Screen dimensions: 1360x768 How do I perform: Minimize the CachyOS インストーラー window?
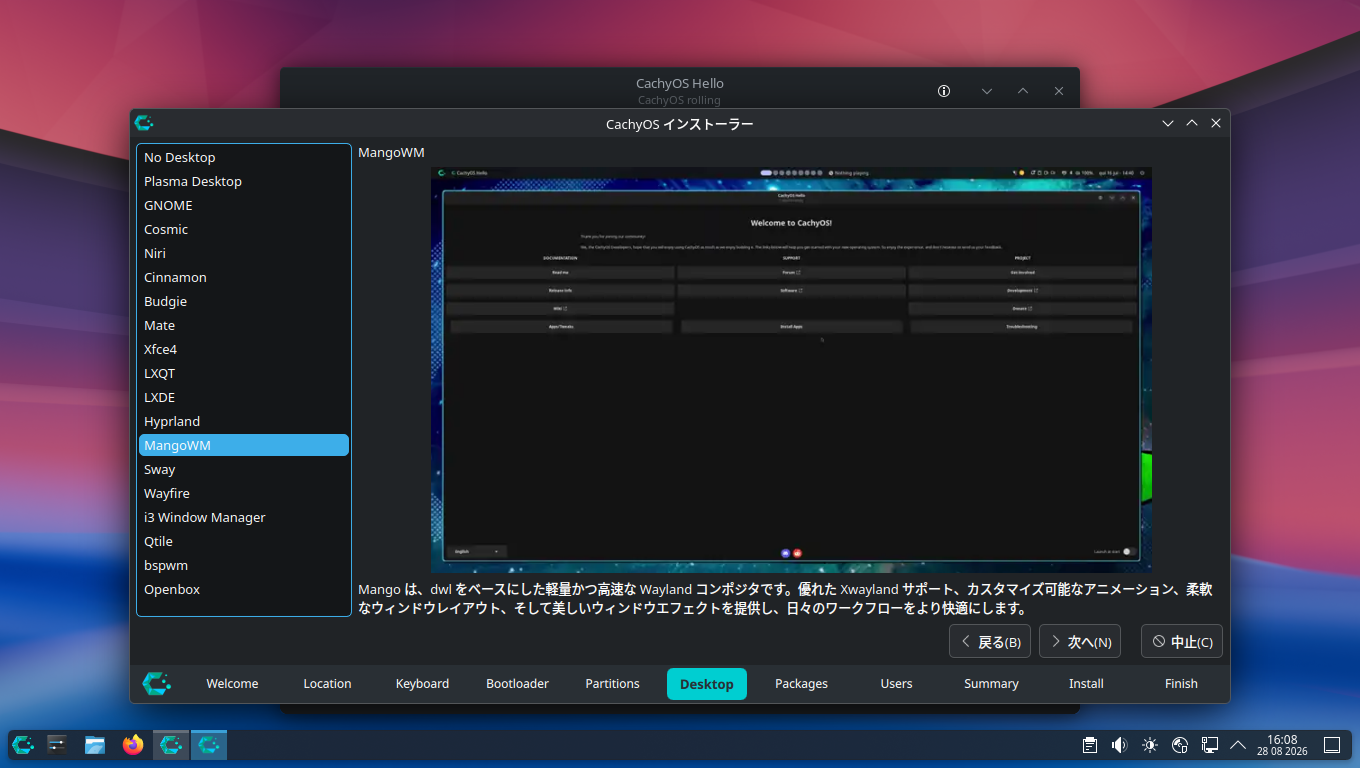point(1168,123)
